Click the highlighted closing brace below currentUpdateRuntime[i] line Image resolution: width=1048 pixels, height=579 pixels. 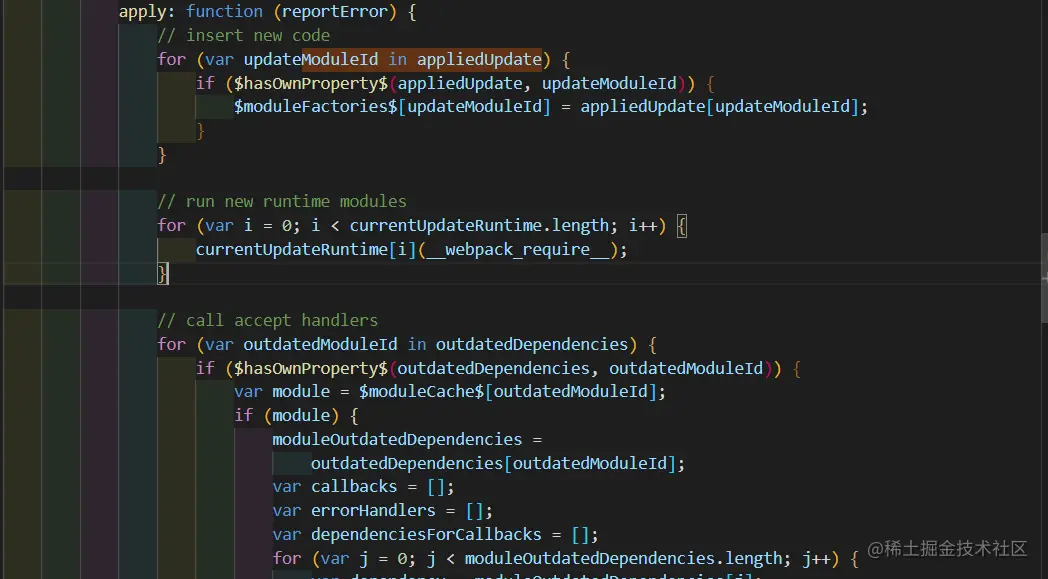pyautogui.click(x=162, y=273)
